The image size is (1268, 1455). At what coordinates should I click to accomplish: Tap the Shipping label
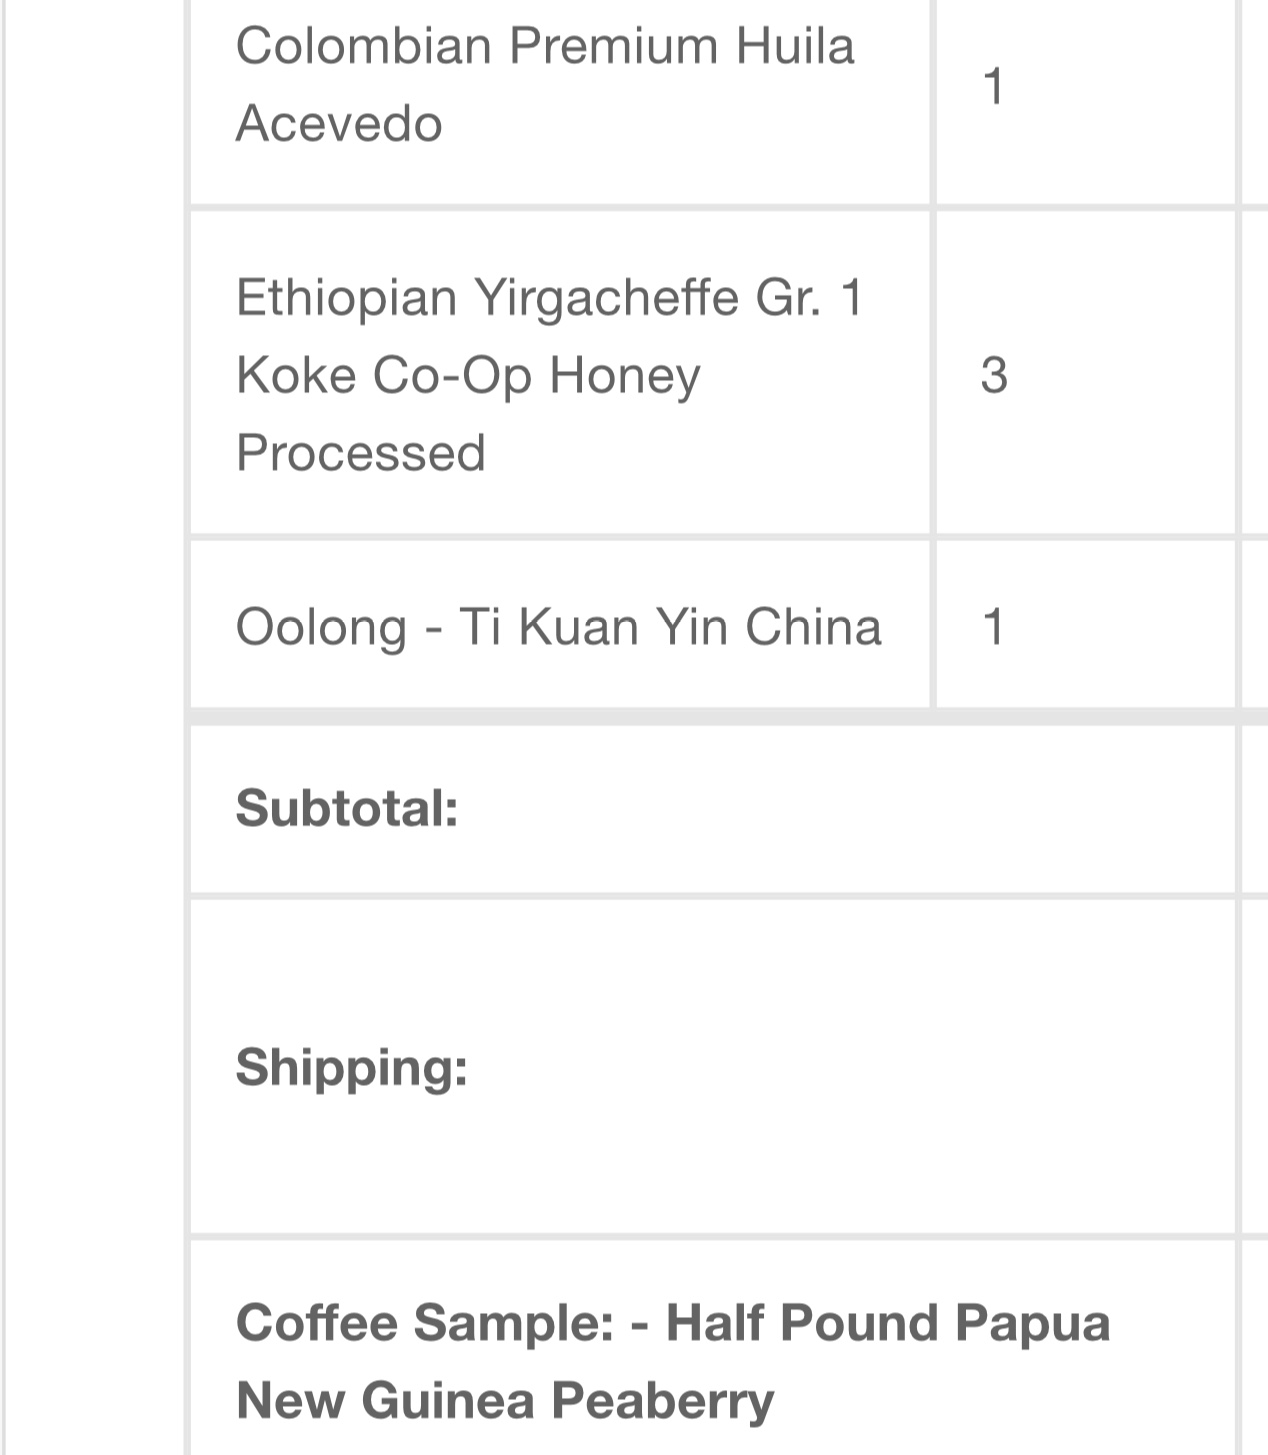click(x=352, y=1067)
